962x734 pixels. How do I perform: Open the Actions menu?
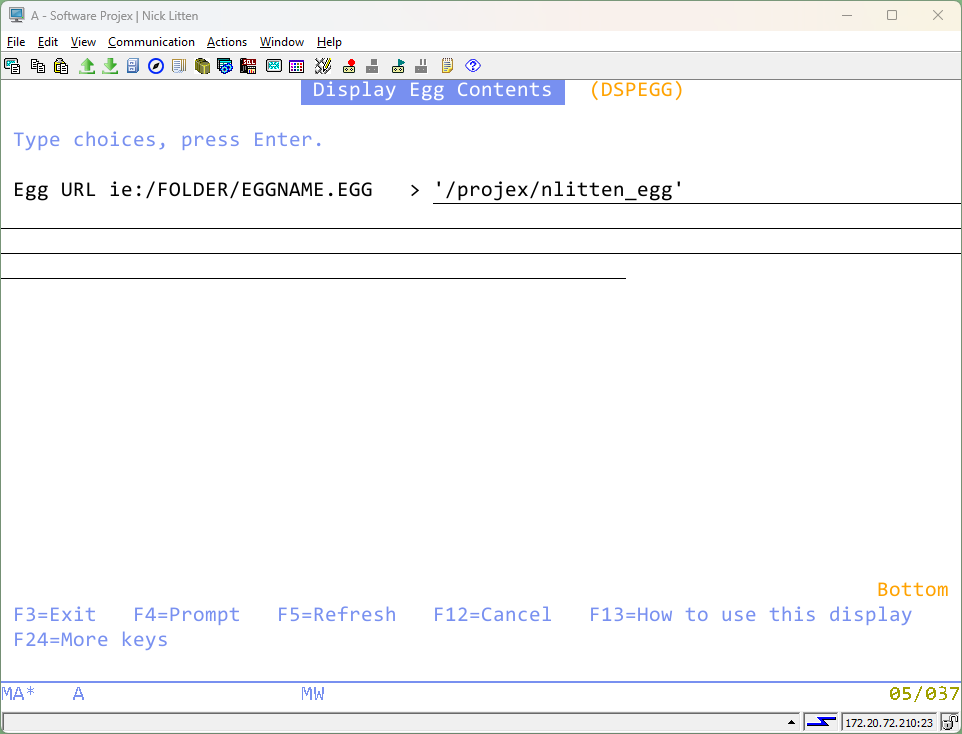point(226,42)
